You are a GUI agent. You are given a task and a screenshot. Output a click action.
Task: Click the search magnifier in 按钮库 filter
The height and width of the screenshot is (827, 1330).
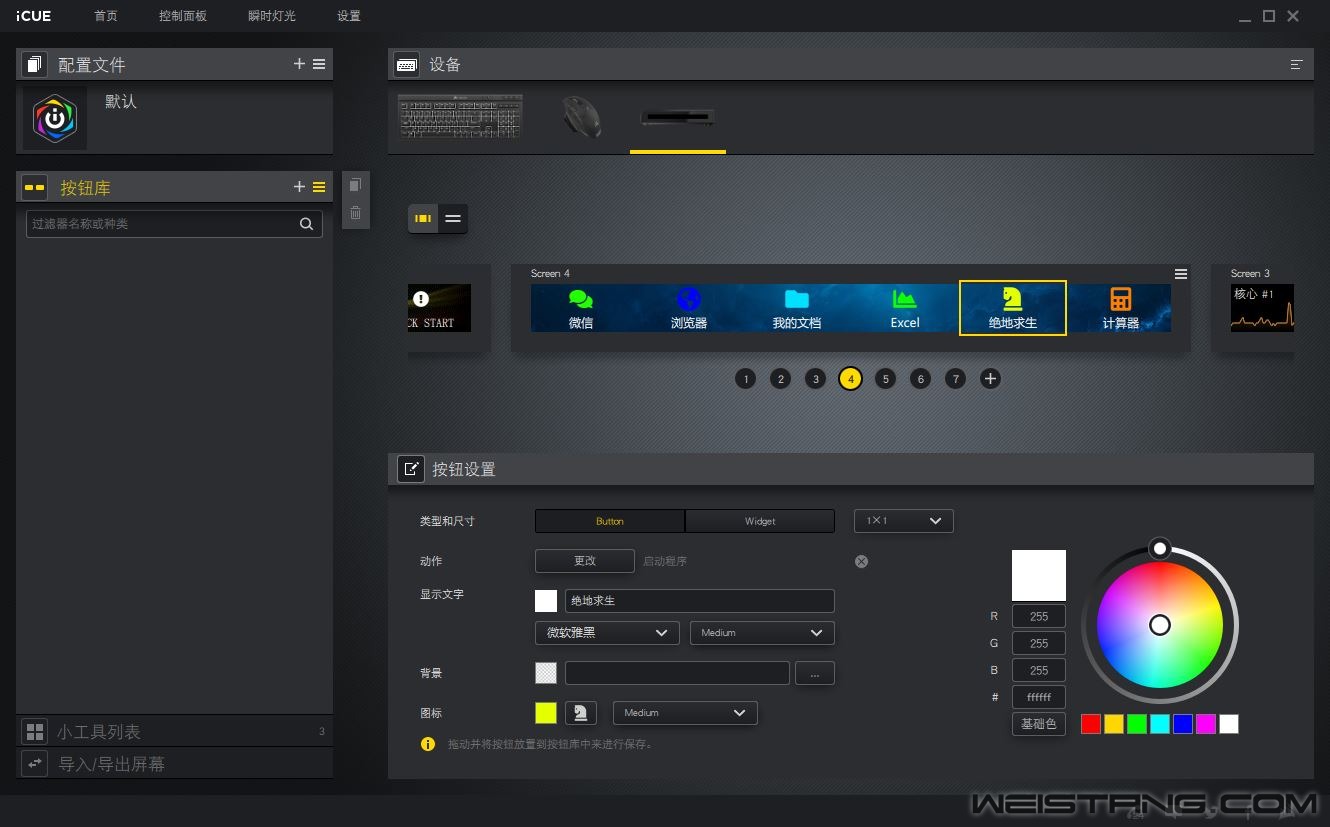(307, 224)
